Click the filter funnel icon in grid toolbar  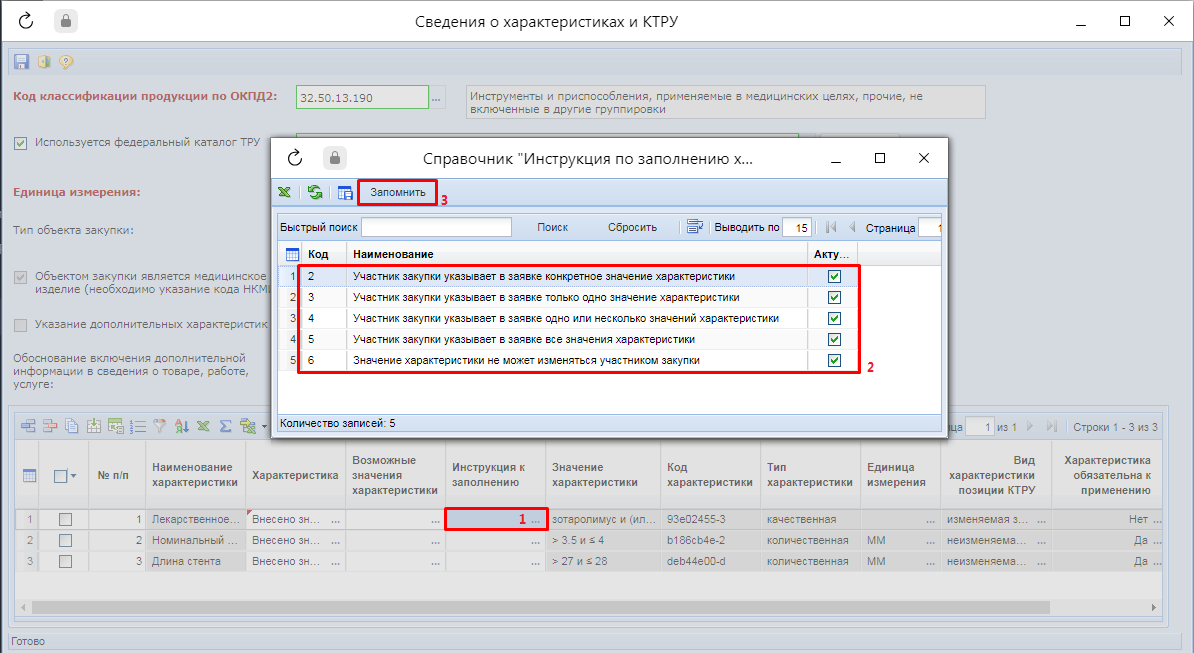(159, 426)
